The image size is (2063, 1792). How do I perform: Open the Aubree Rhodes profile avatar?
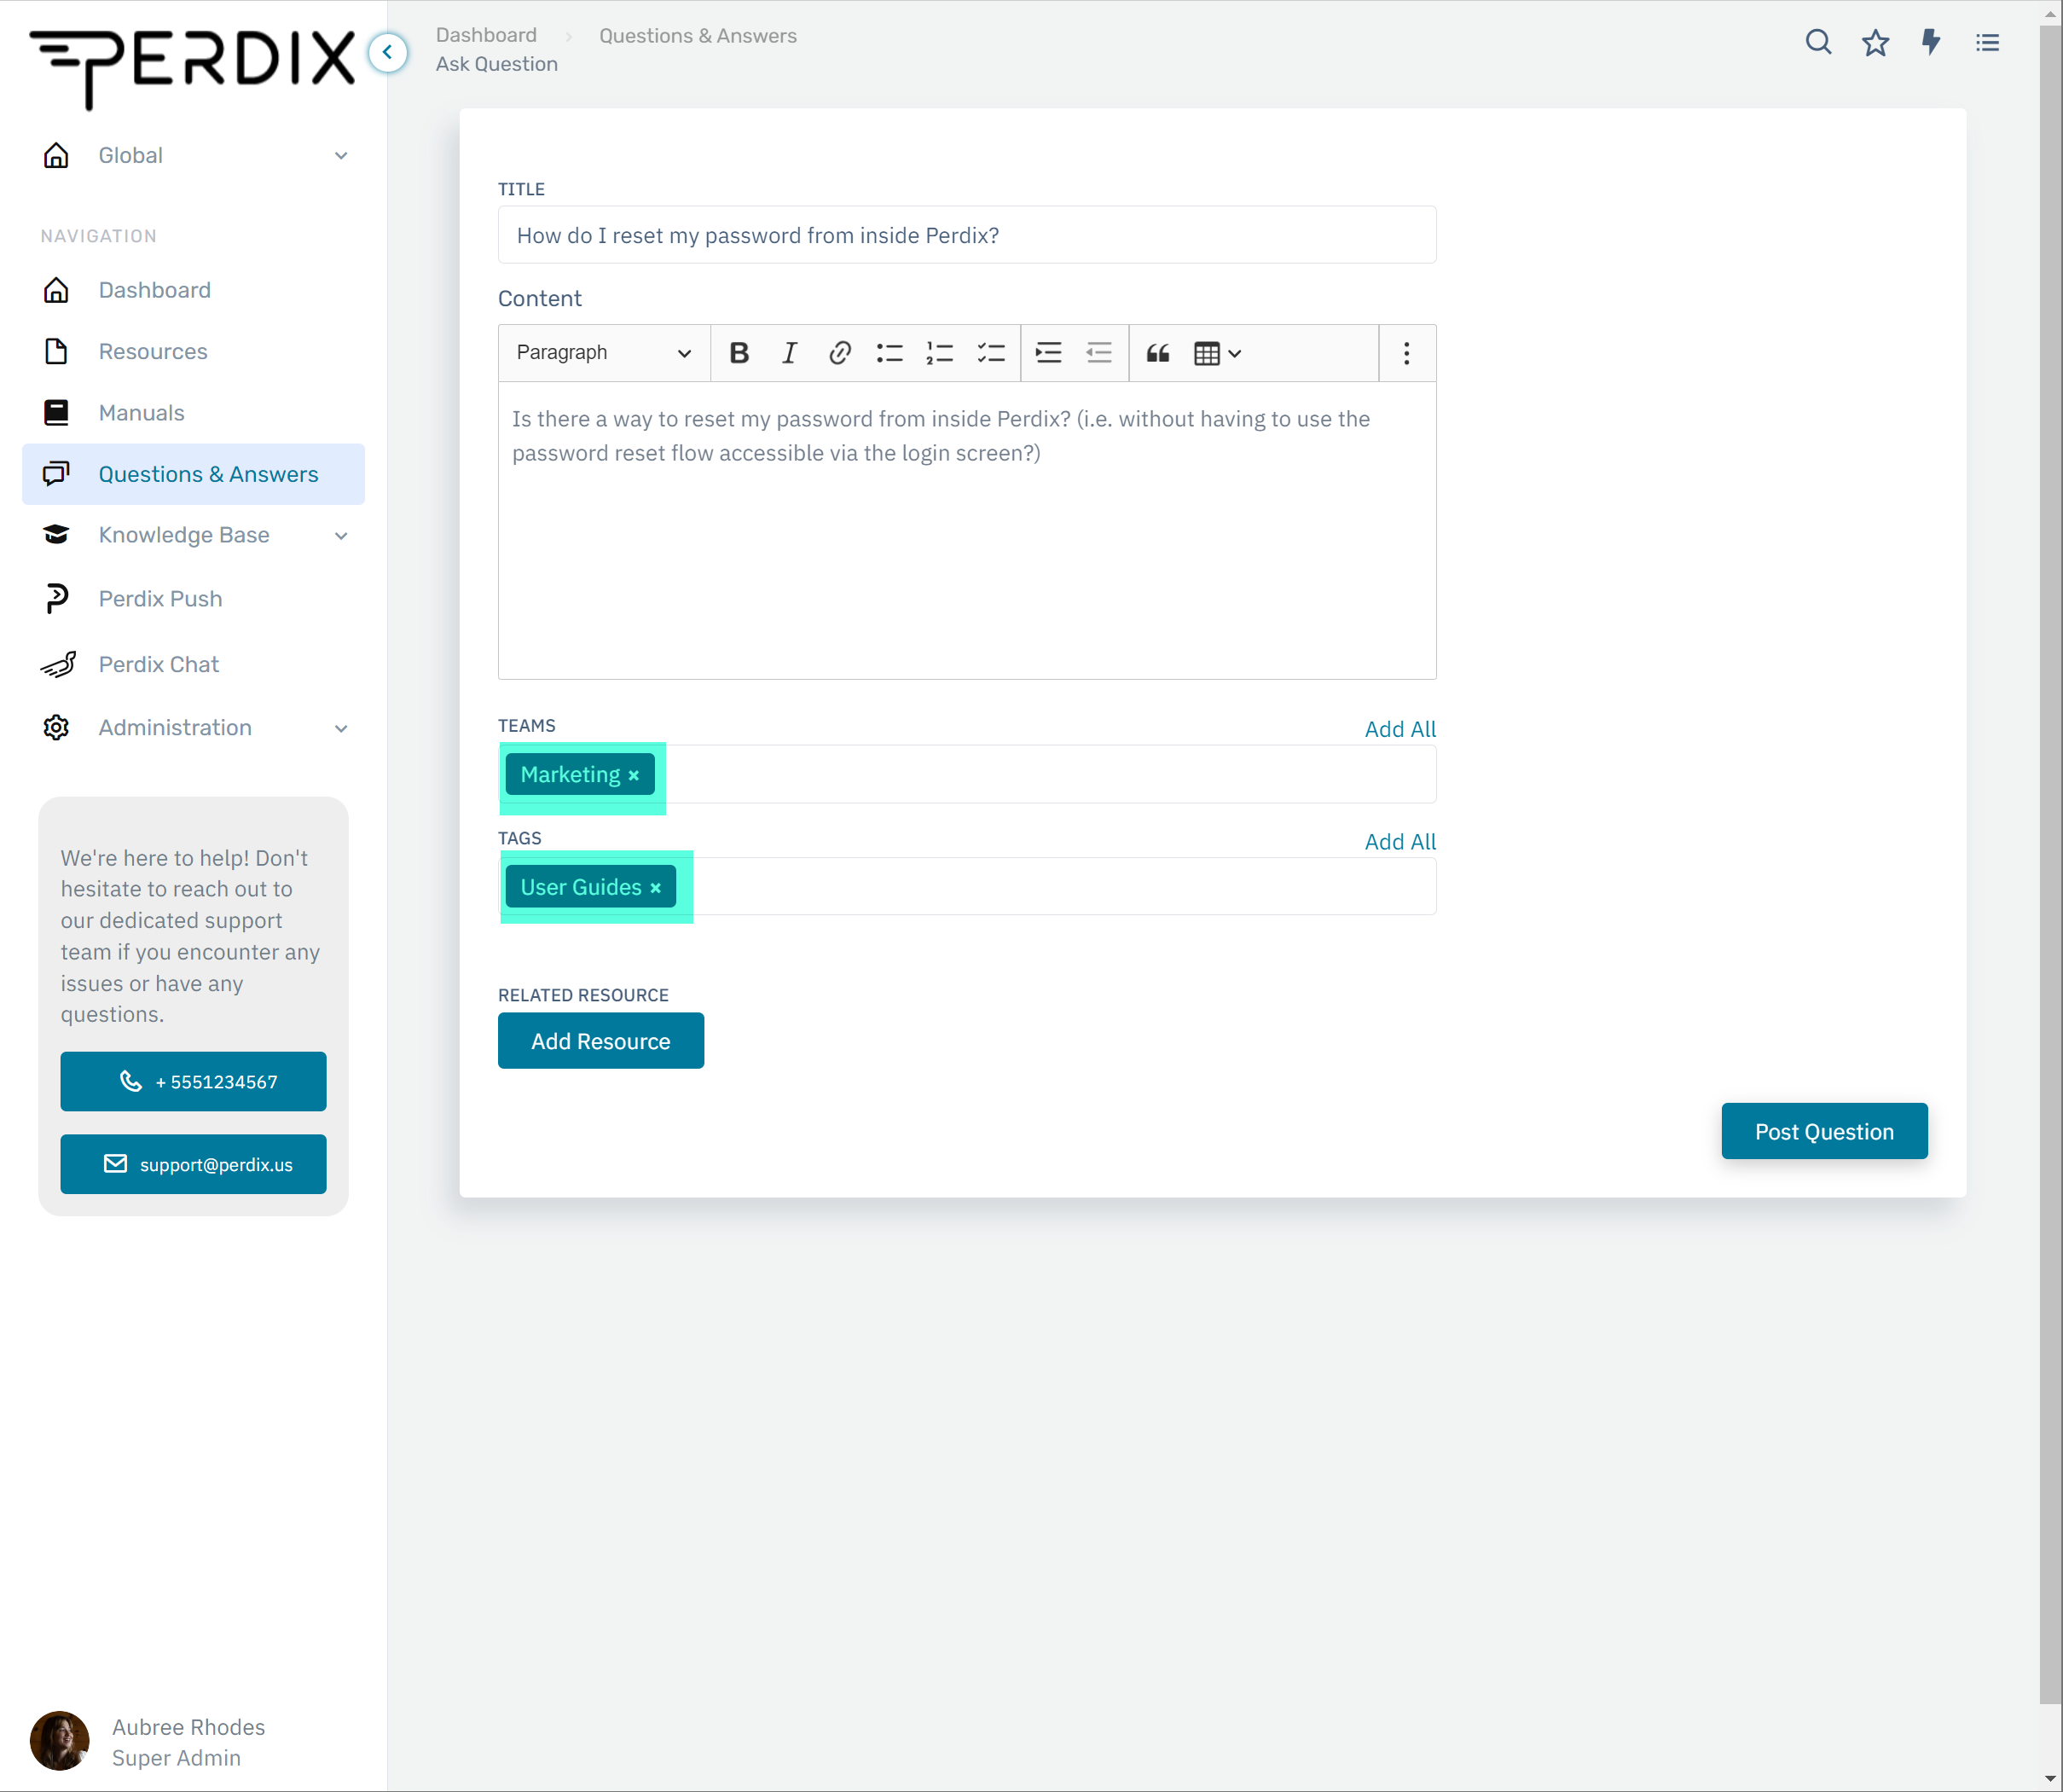click(x=59, y=1741)
